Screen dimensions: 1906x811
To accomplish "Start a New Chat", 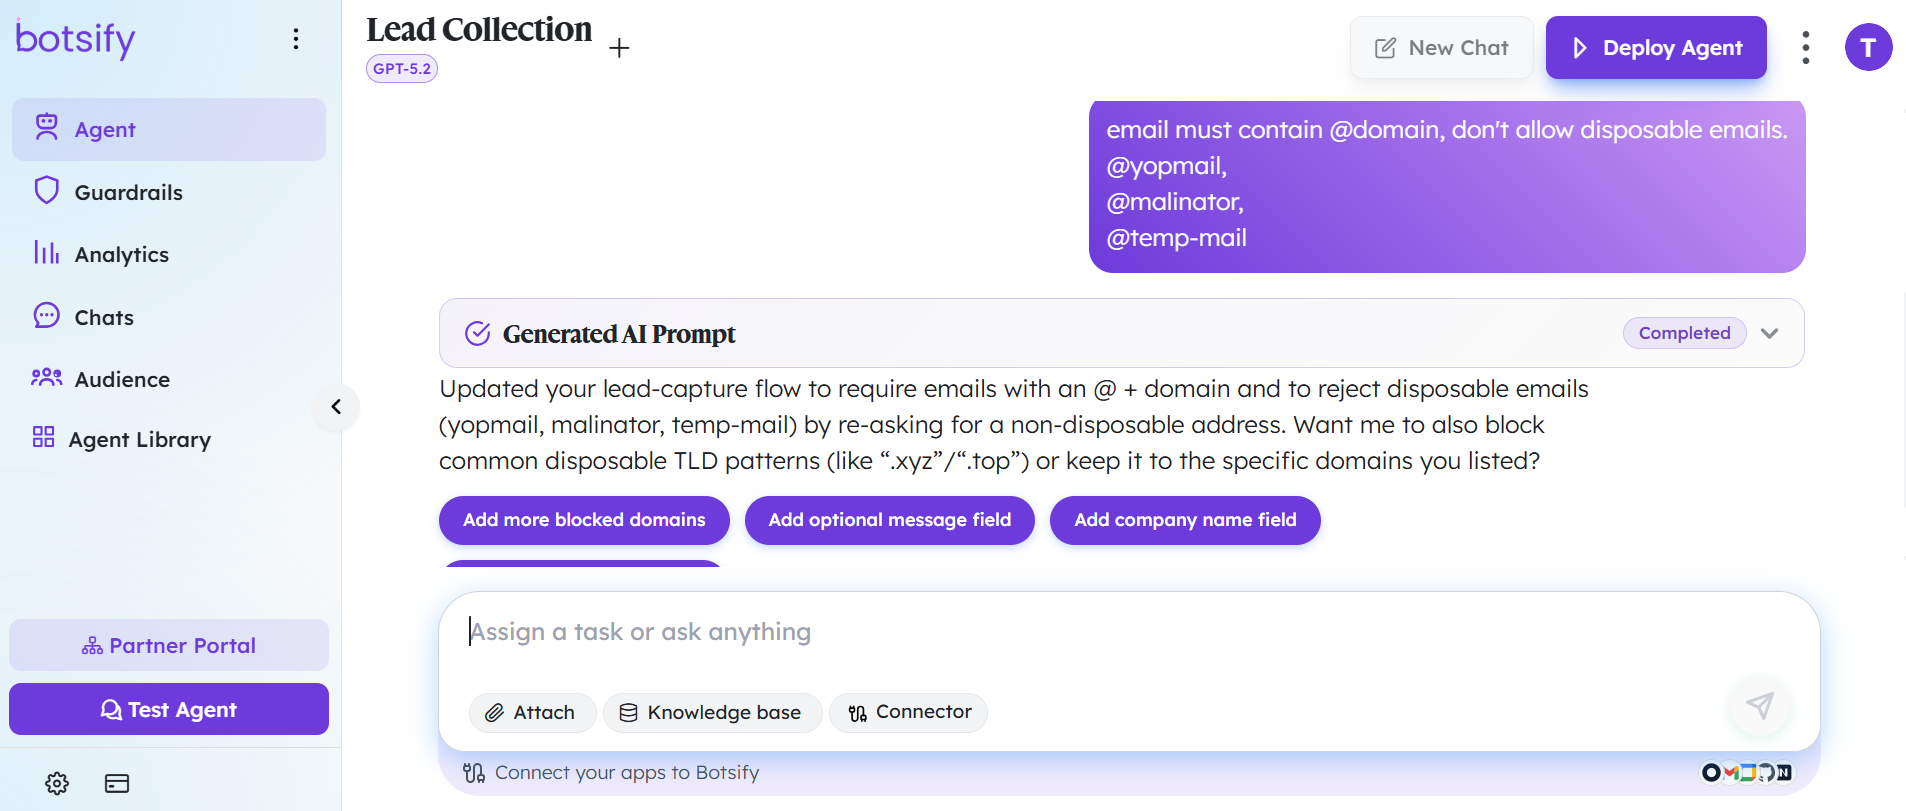I will coord(1441,47).
